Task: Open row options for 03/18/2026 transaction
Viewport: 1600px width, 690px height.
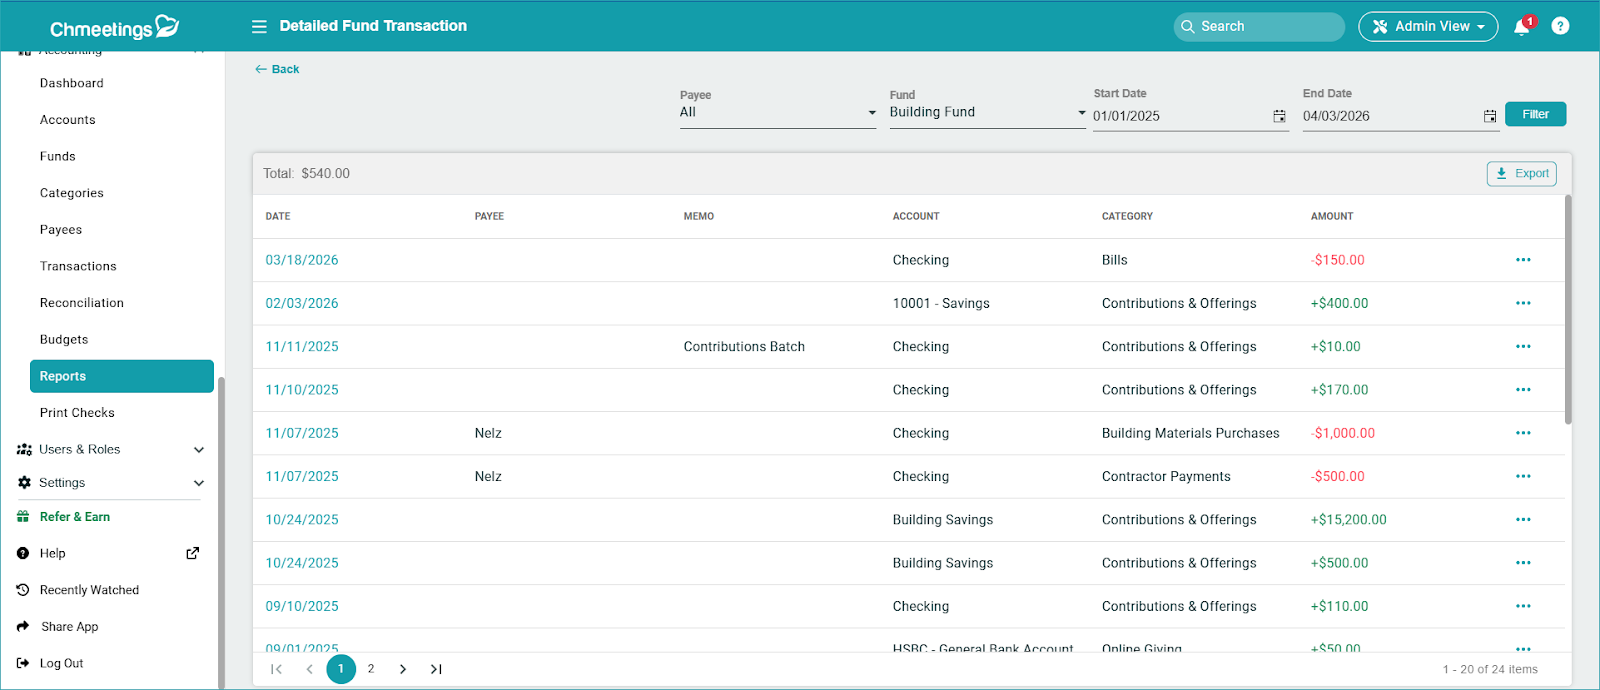Action: tap(1523, 260)
